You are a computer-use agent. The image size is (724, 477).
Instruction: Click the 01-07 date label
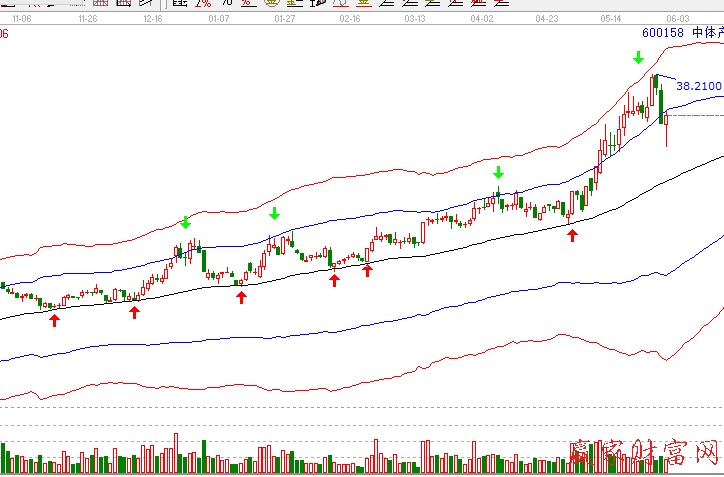coord(218,18)
